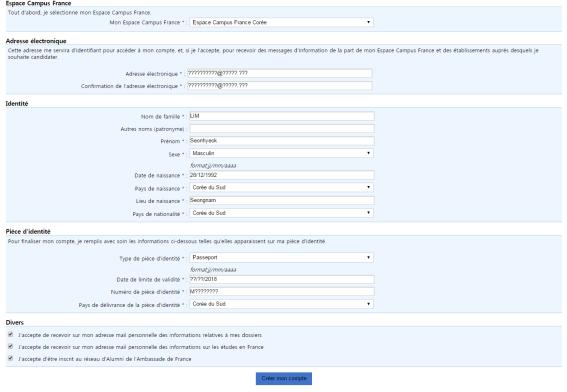The height and width of the screenshot is (392, 567).
Task: Focus the Lieu de naissance field
Action: tap(282, 200)
